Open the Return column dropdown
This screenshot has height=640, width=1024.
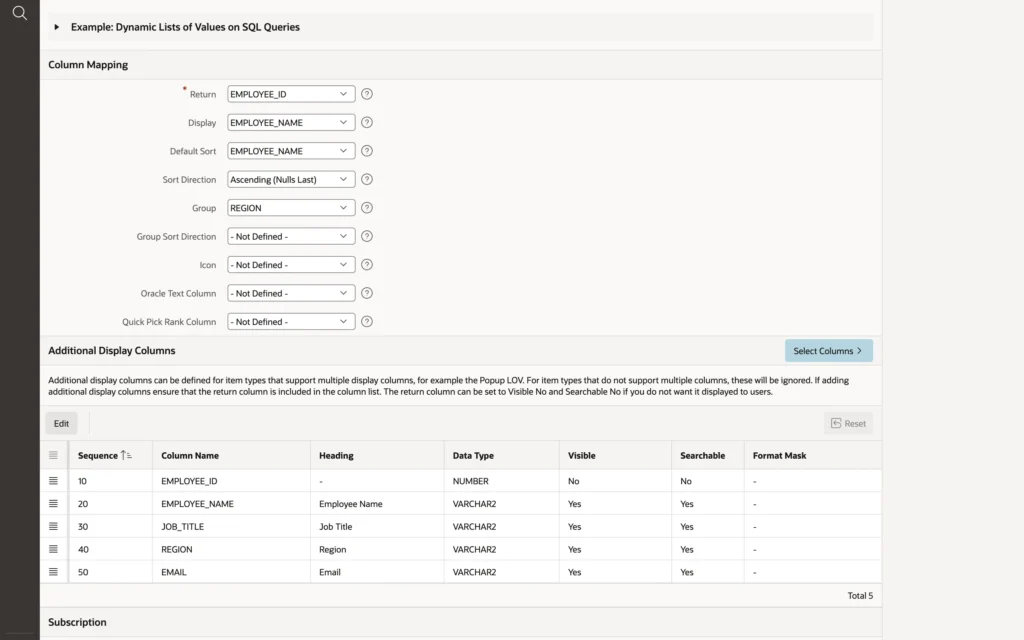(291, 94)
